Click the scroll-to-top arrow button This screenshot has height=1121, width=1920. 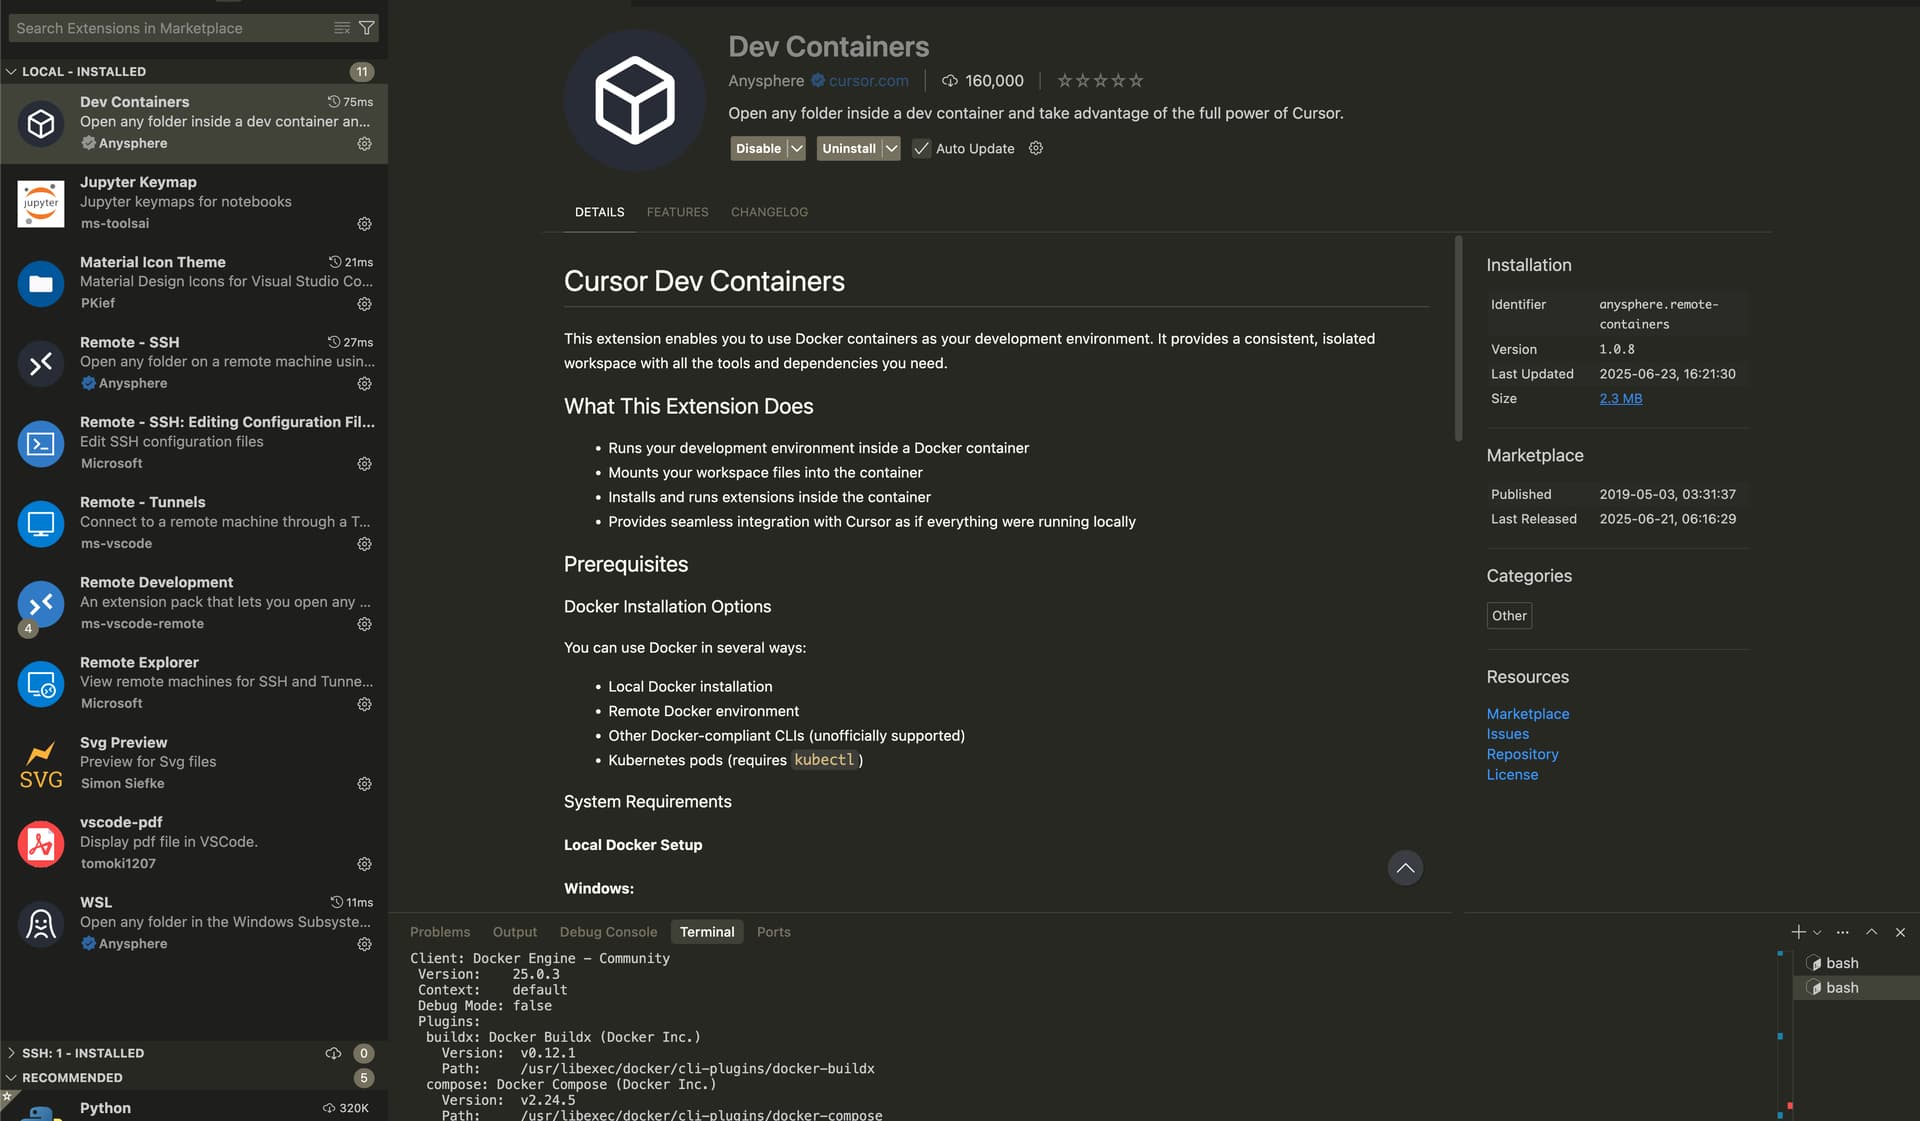tap(1405, 867)
